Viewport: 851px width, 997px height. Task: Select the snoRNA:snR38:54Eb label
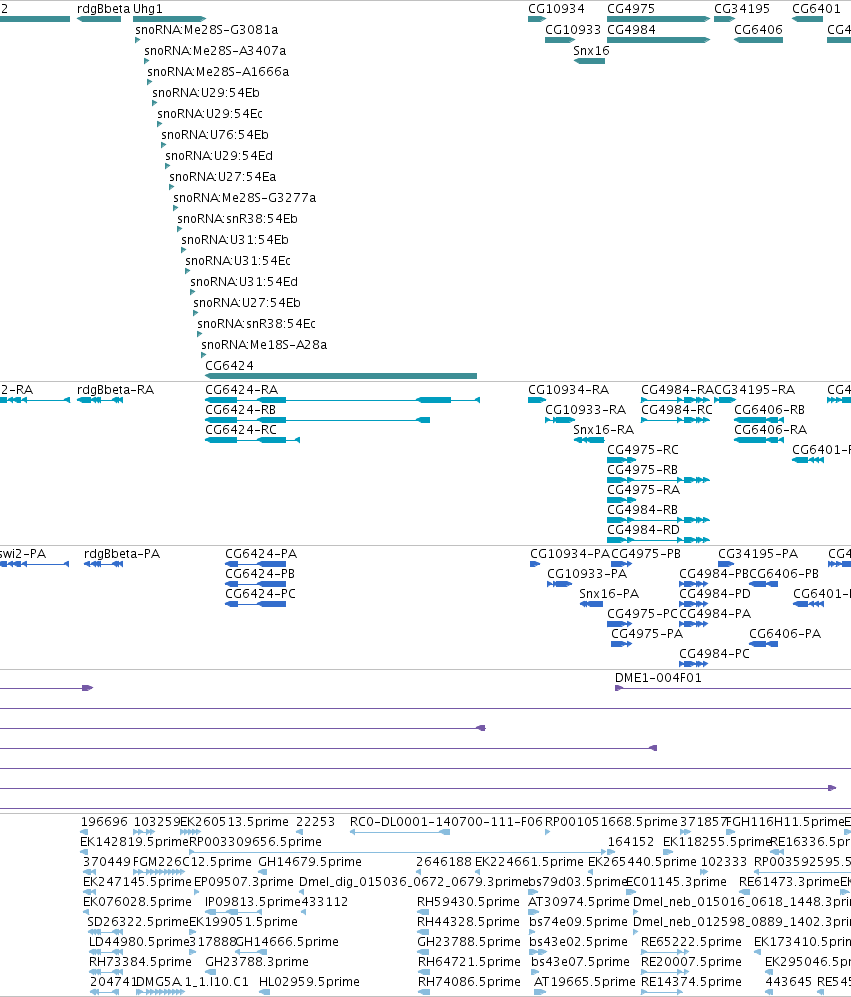(x=237, y=219)
